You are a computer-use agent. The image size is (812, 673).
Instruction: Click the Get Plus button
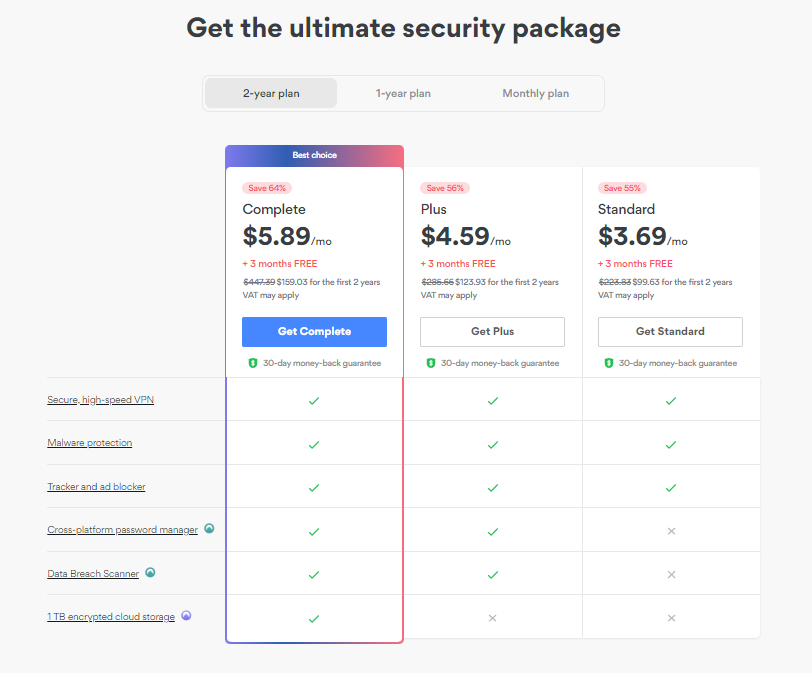pyautogui.click(x=492, y=332)
